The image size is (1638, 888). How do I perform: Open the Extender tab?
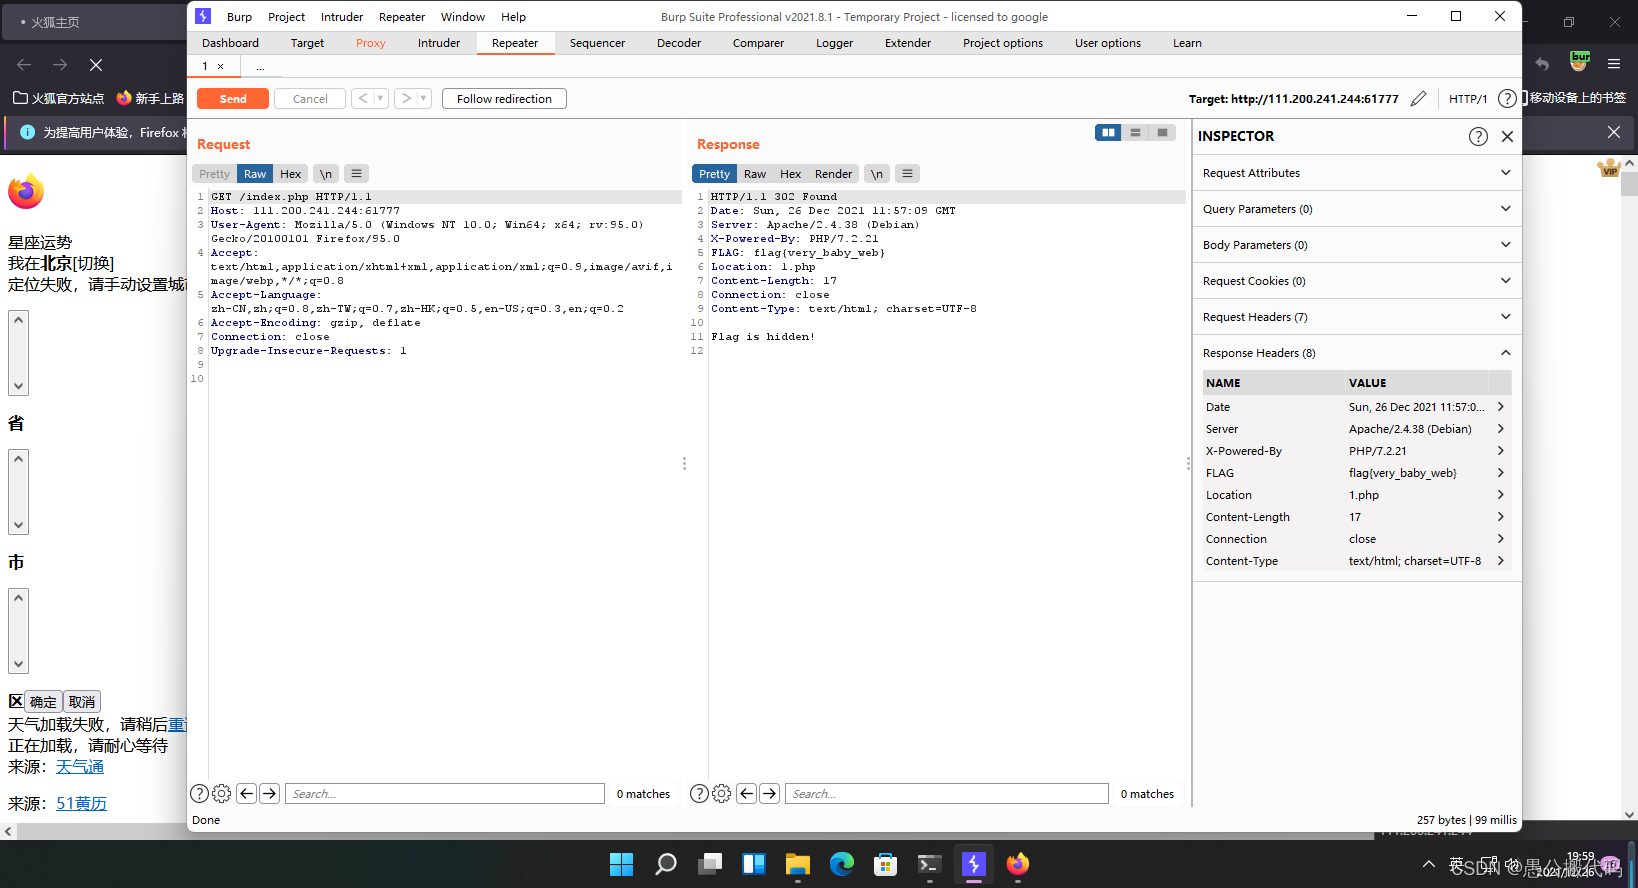click(x=908, y=43)
